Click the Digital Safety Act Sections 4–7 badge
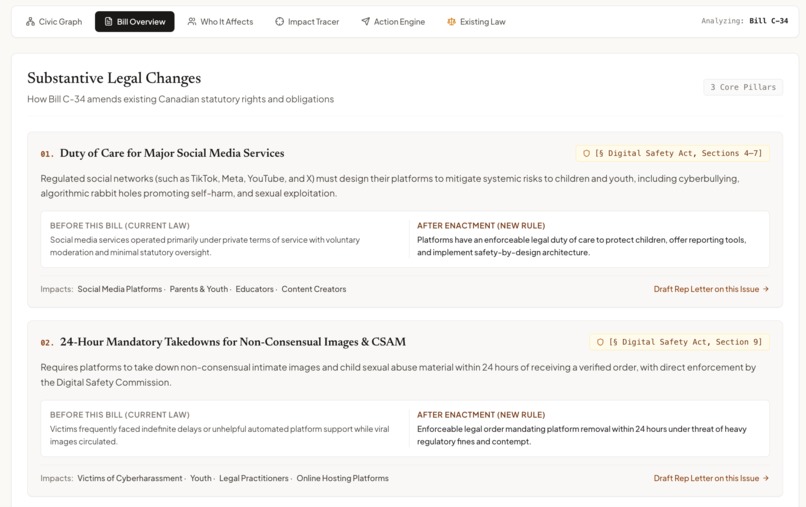806x507 pixels. point(672,153)
